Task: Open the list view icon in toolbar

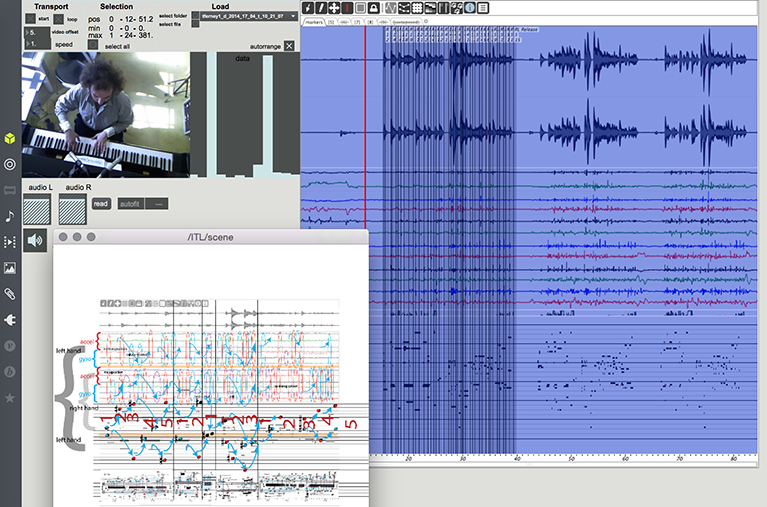Action: click(483, 8)
